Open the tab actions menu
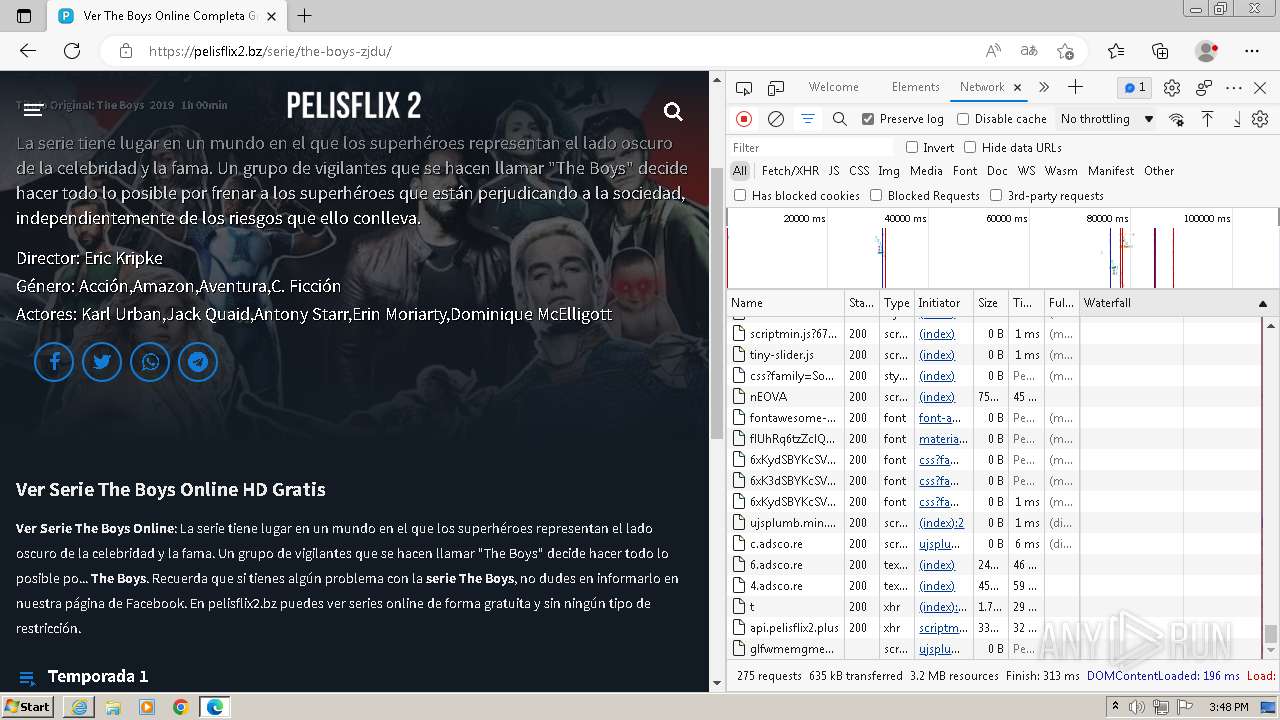The width and height of the screenshot is (1280, 720). pyautogui.click(x=24, y=16)
